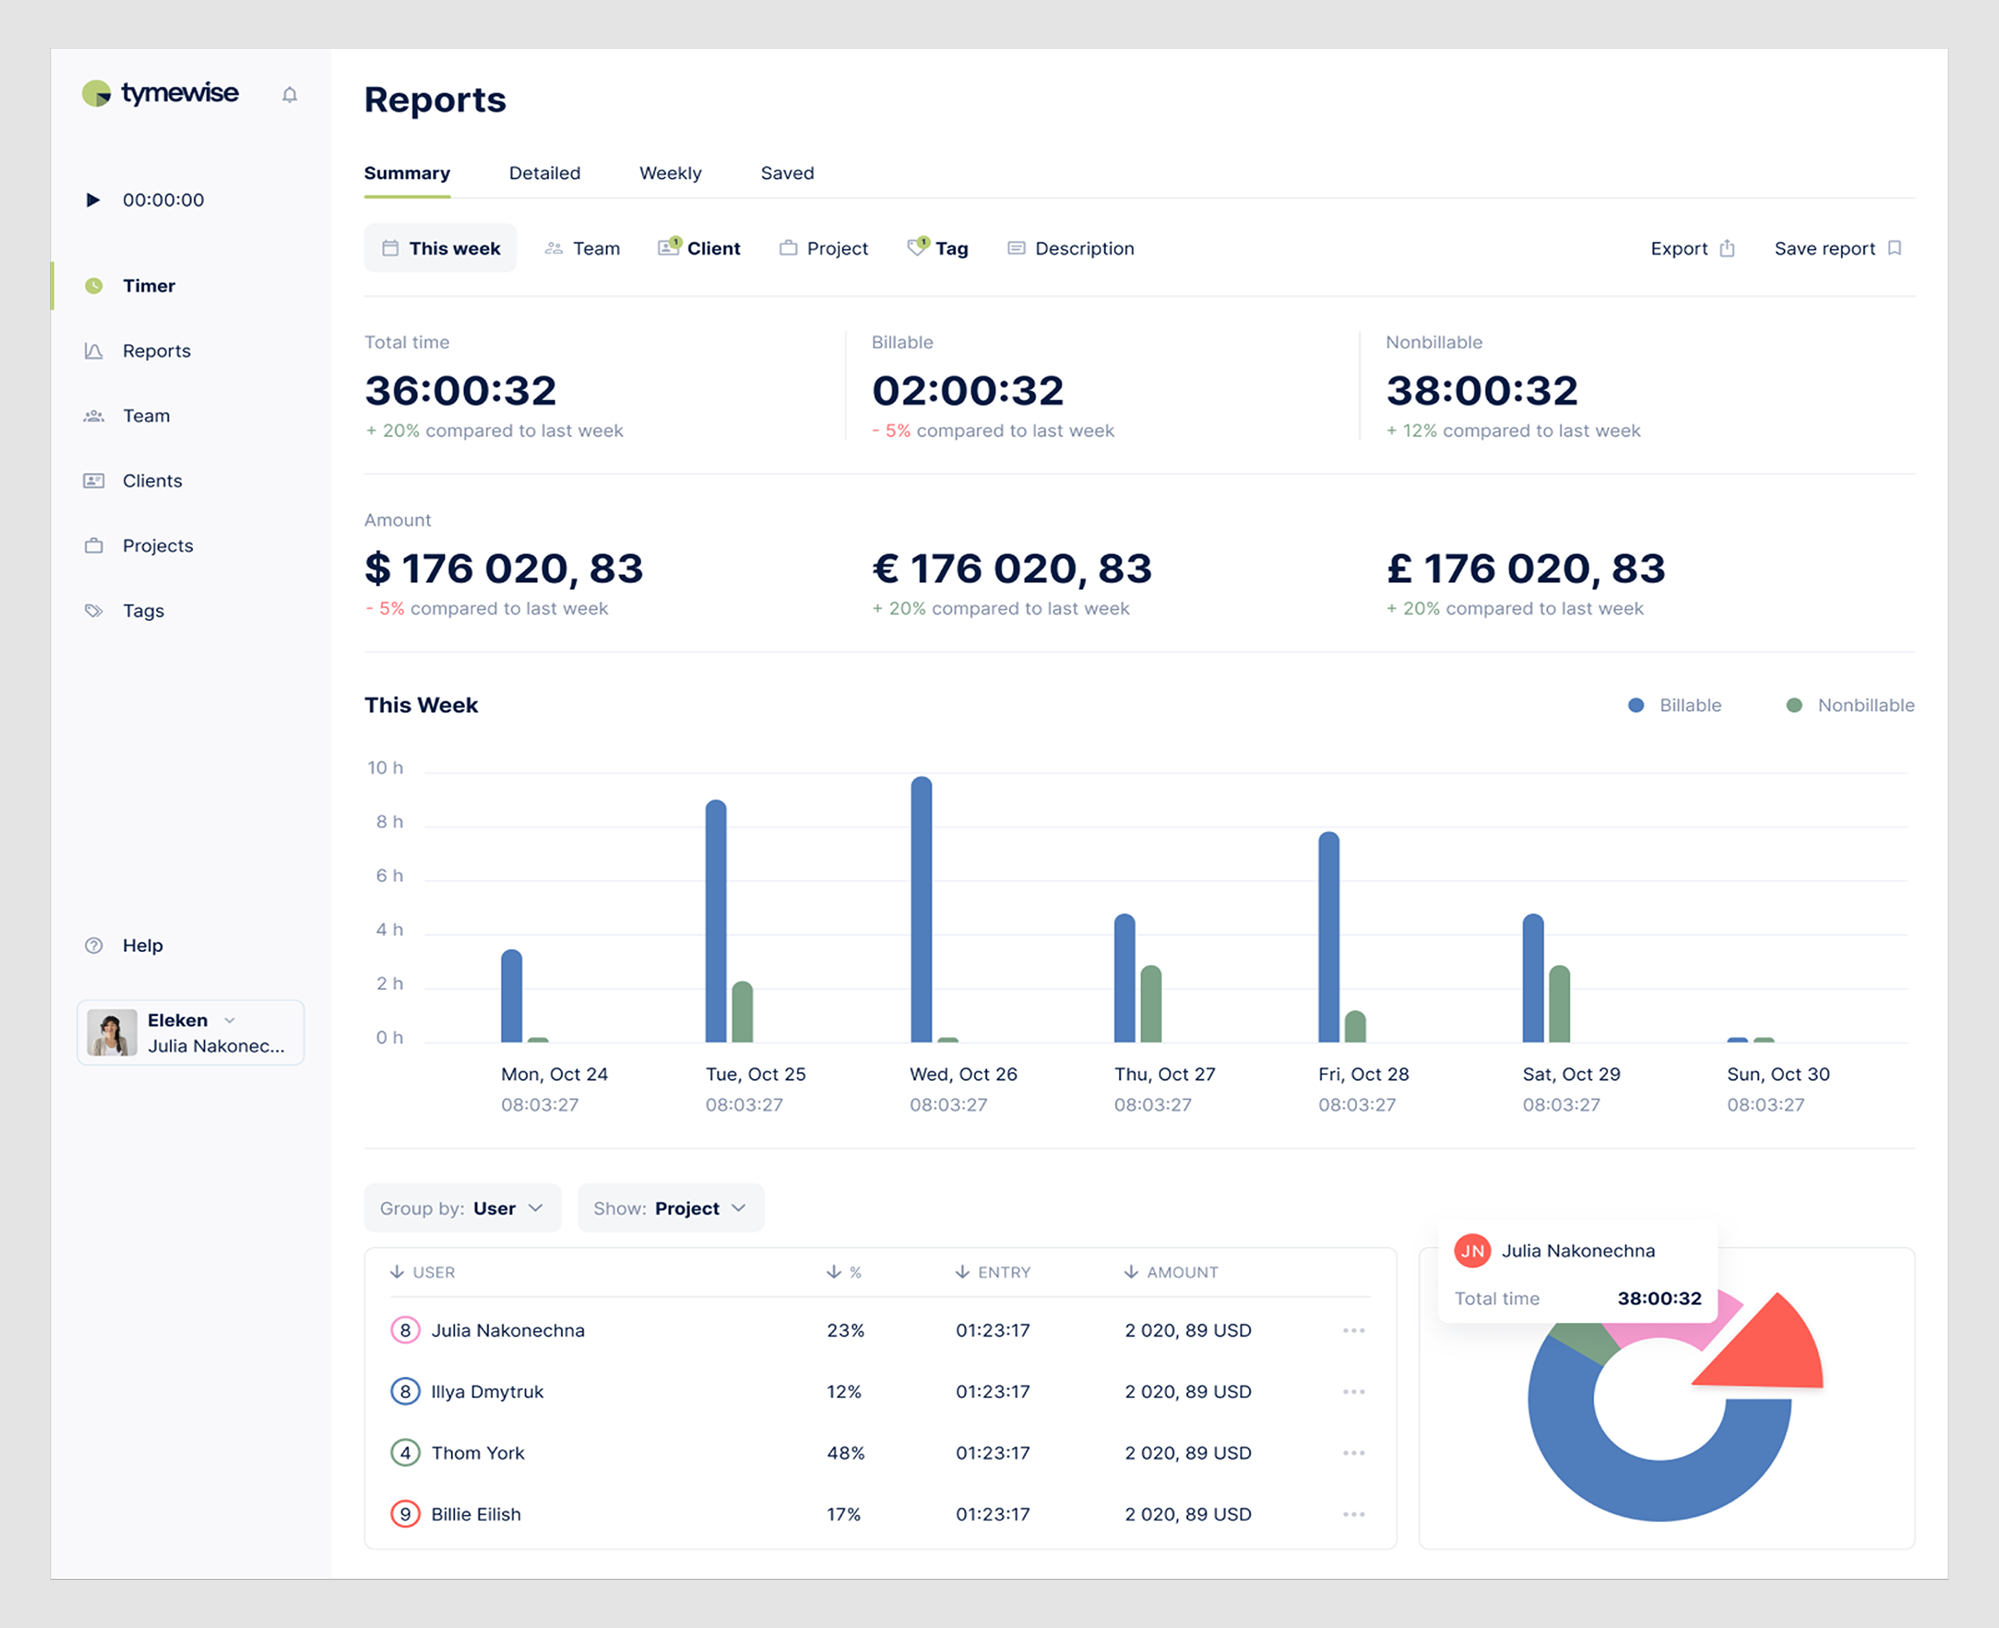Click the notification bell icon

[290, 95]
